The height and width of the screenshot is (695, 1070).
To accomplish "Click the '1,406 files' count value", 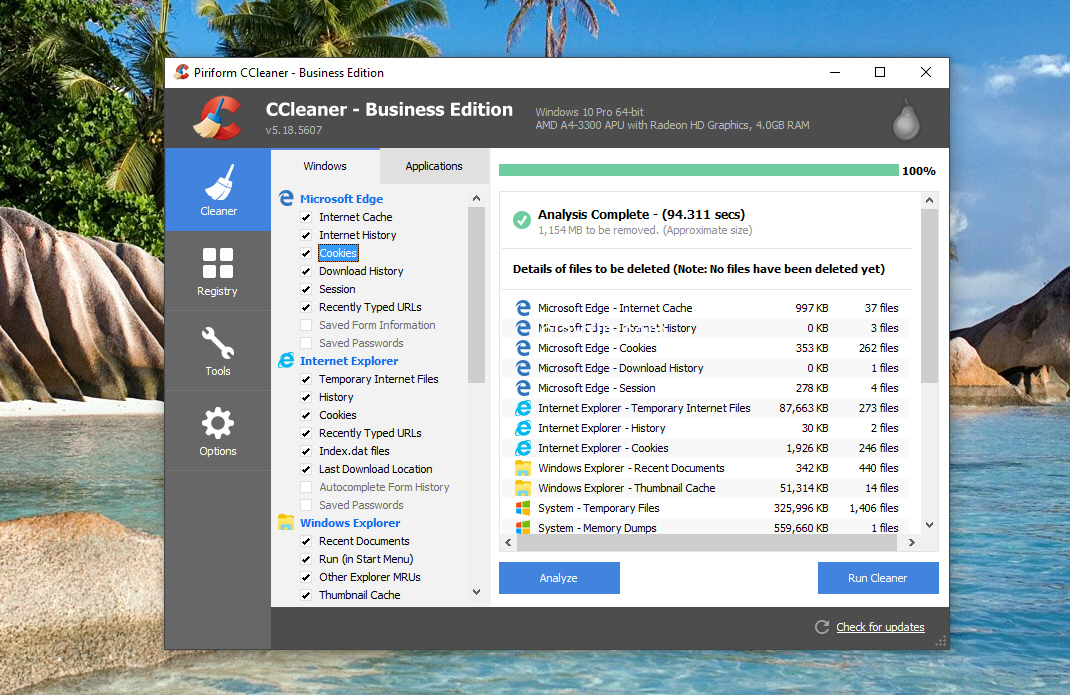I will [x=873, y=508].
